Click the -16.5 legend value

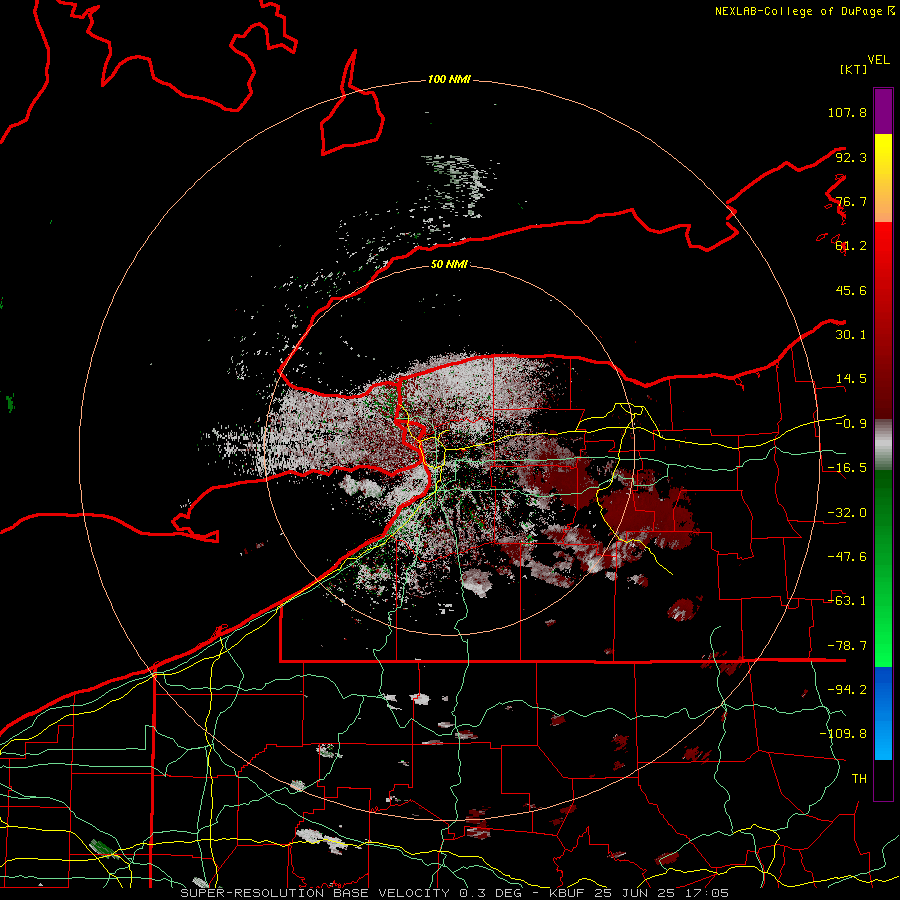pos(847,468)
